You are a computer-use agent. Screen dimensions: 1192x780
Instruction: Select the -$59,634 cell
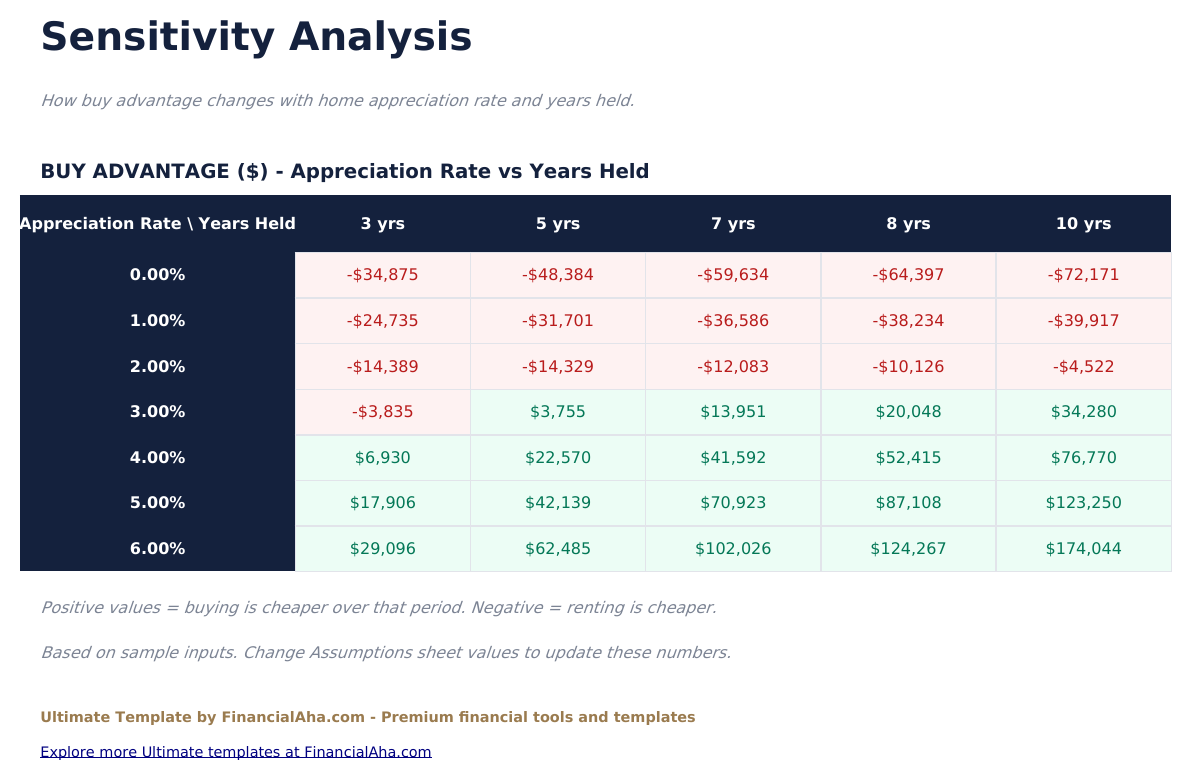point(733,275)
